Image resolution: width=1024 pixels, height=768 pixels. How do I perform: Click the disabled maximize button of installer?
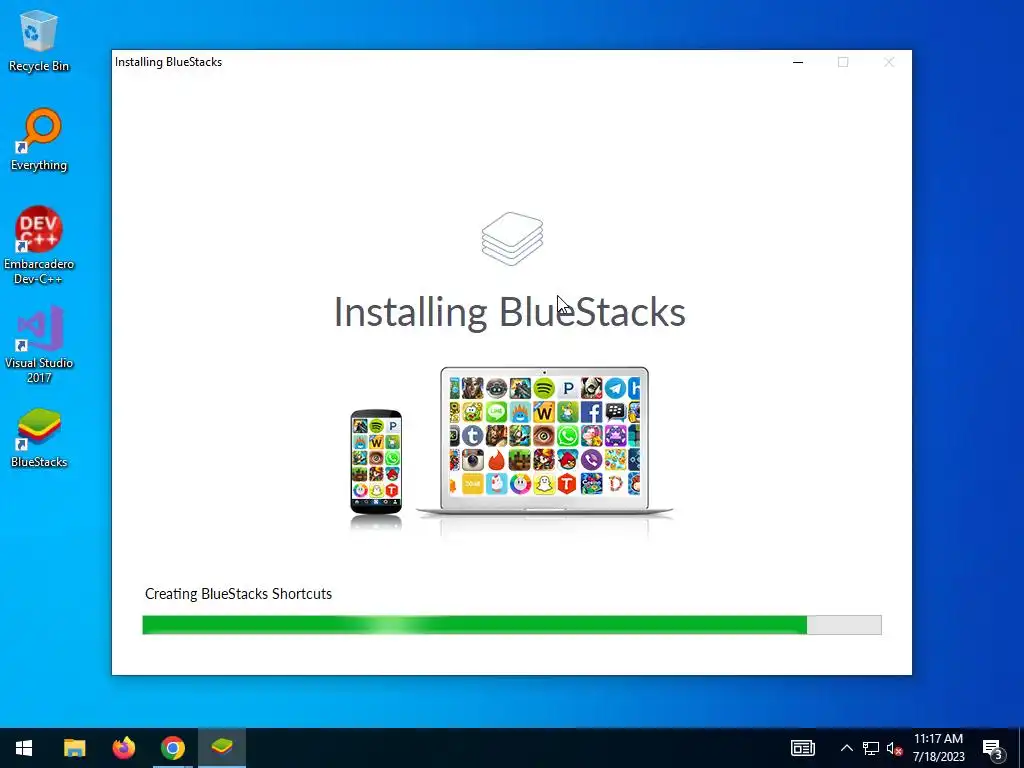click(843, 62)
